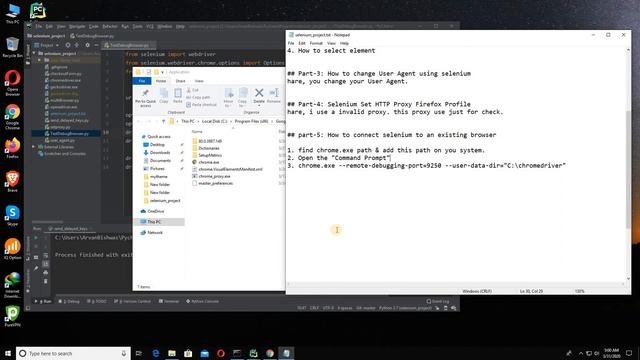Open PyCharm Version Control tab
This screenshot has width=640, height=360.
click(x=132, y=301)
